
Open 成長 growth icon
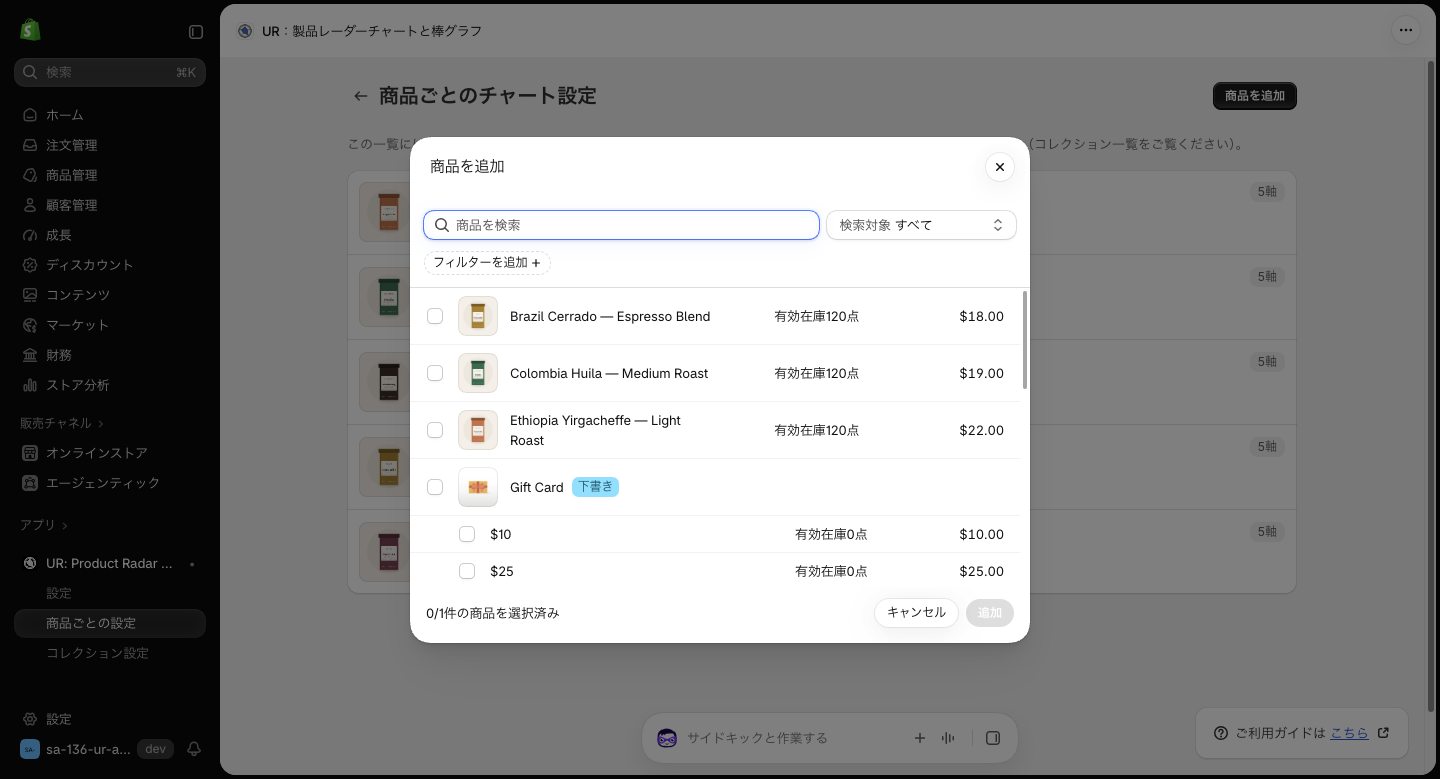click(30, 235)
